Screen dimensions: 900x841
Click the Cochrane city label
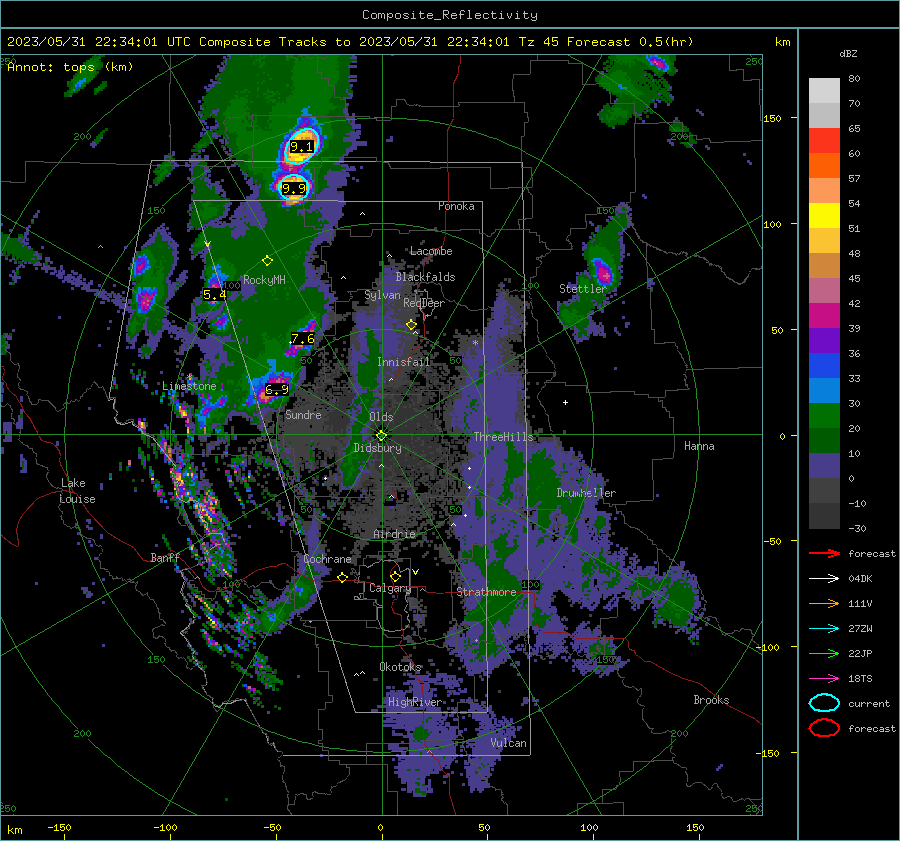tap(327, 559)
